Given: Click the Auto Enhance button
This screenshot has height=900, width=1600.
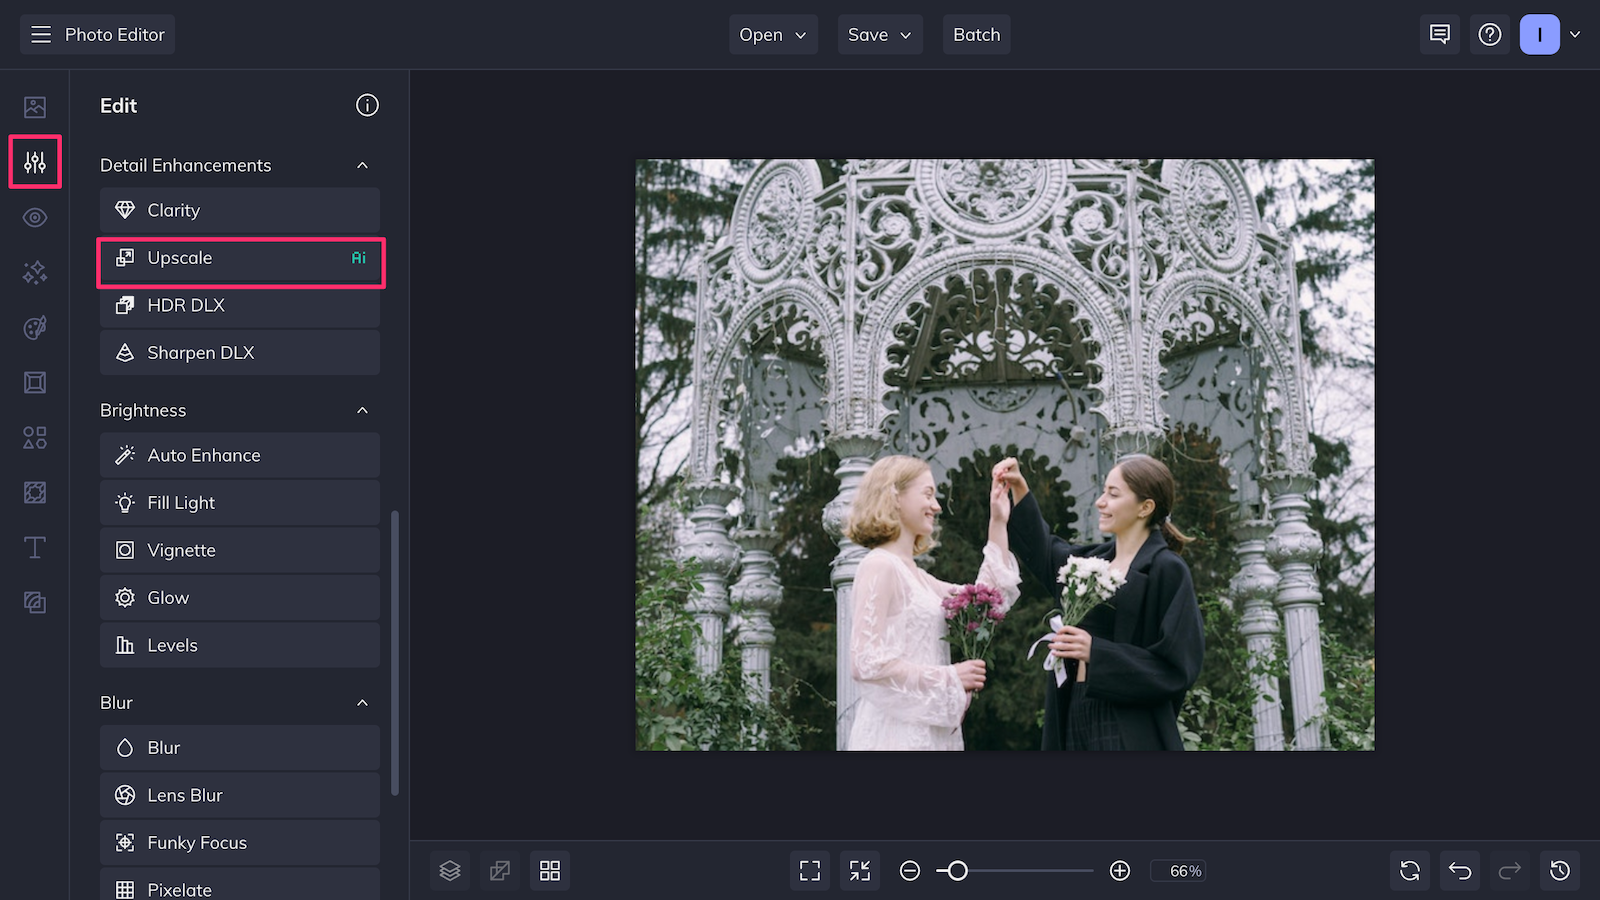Looking at the screenshot, I should pos(239,454).
